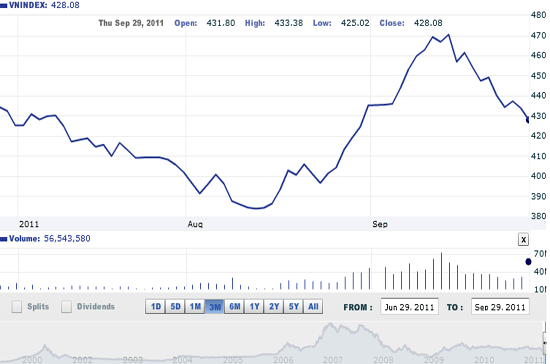
Task: Select the 6M time range
Action: (234, 307)
